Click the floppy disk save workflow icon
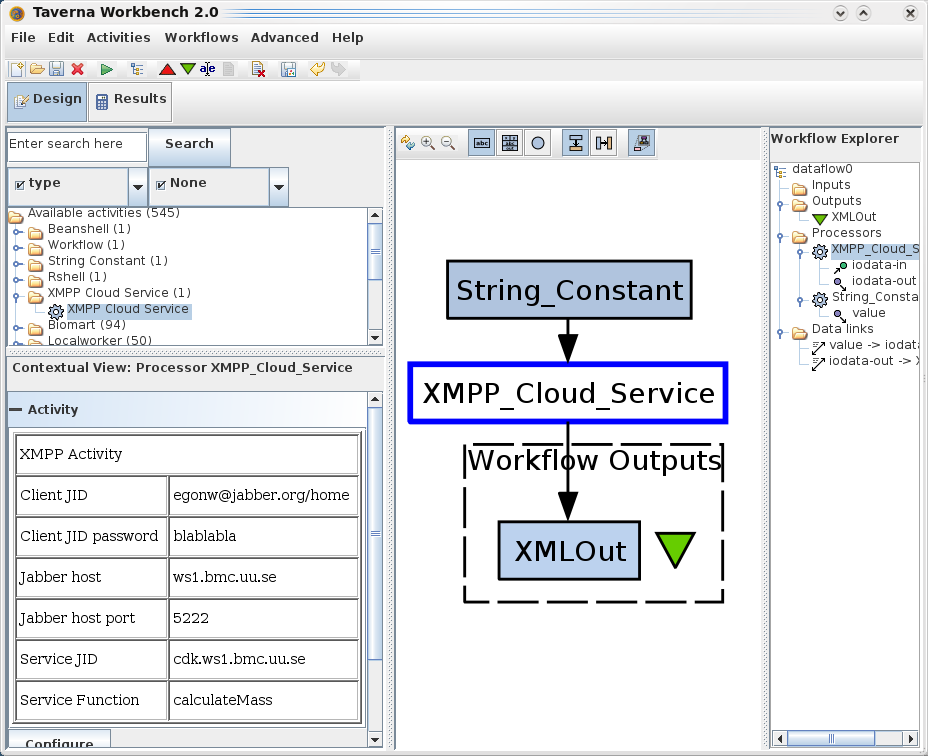The height and width of the screenshot is (756, 928). (x=57, y=69)
